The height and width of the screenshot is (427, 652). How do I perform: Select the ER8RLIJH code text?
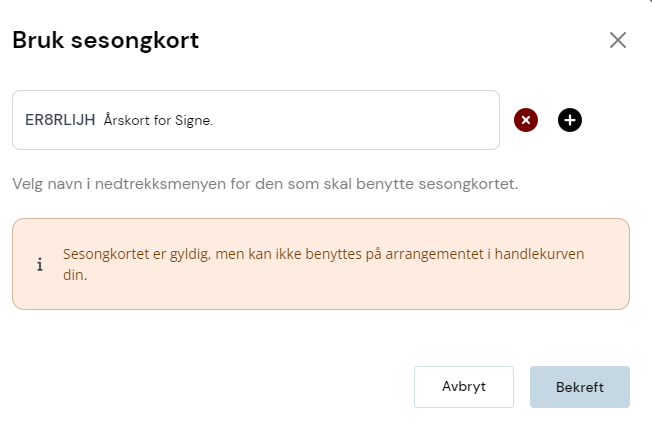[60, 120]
